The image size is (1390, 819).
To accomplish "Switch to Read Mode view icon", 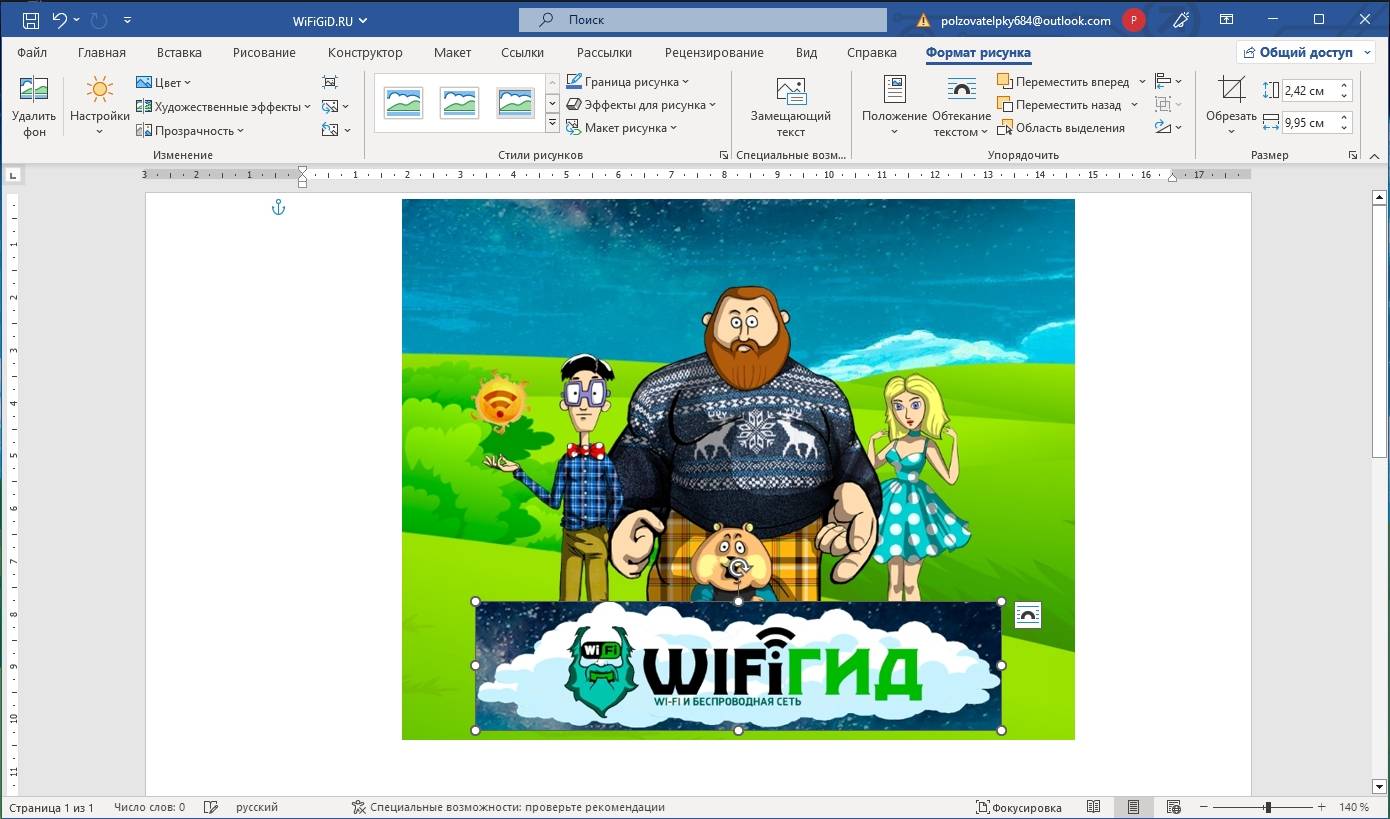I will point(1094,807).
